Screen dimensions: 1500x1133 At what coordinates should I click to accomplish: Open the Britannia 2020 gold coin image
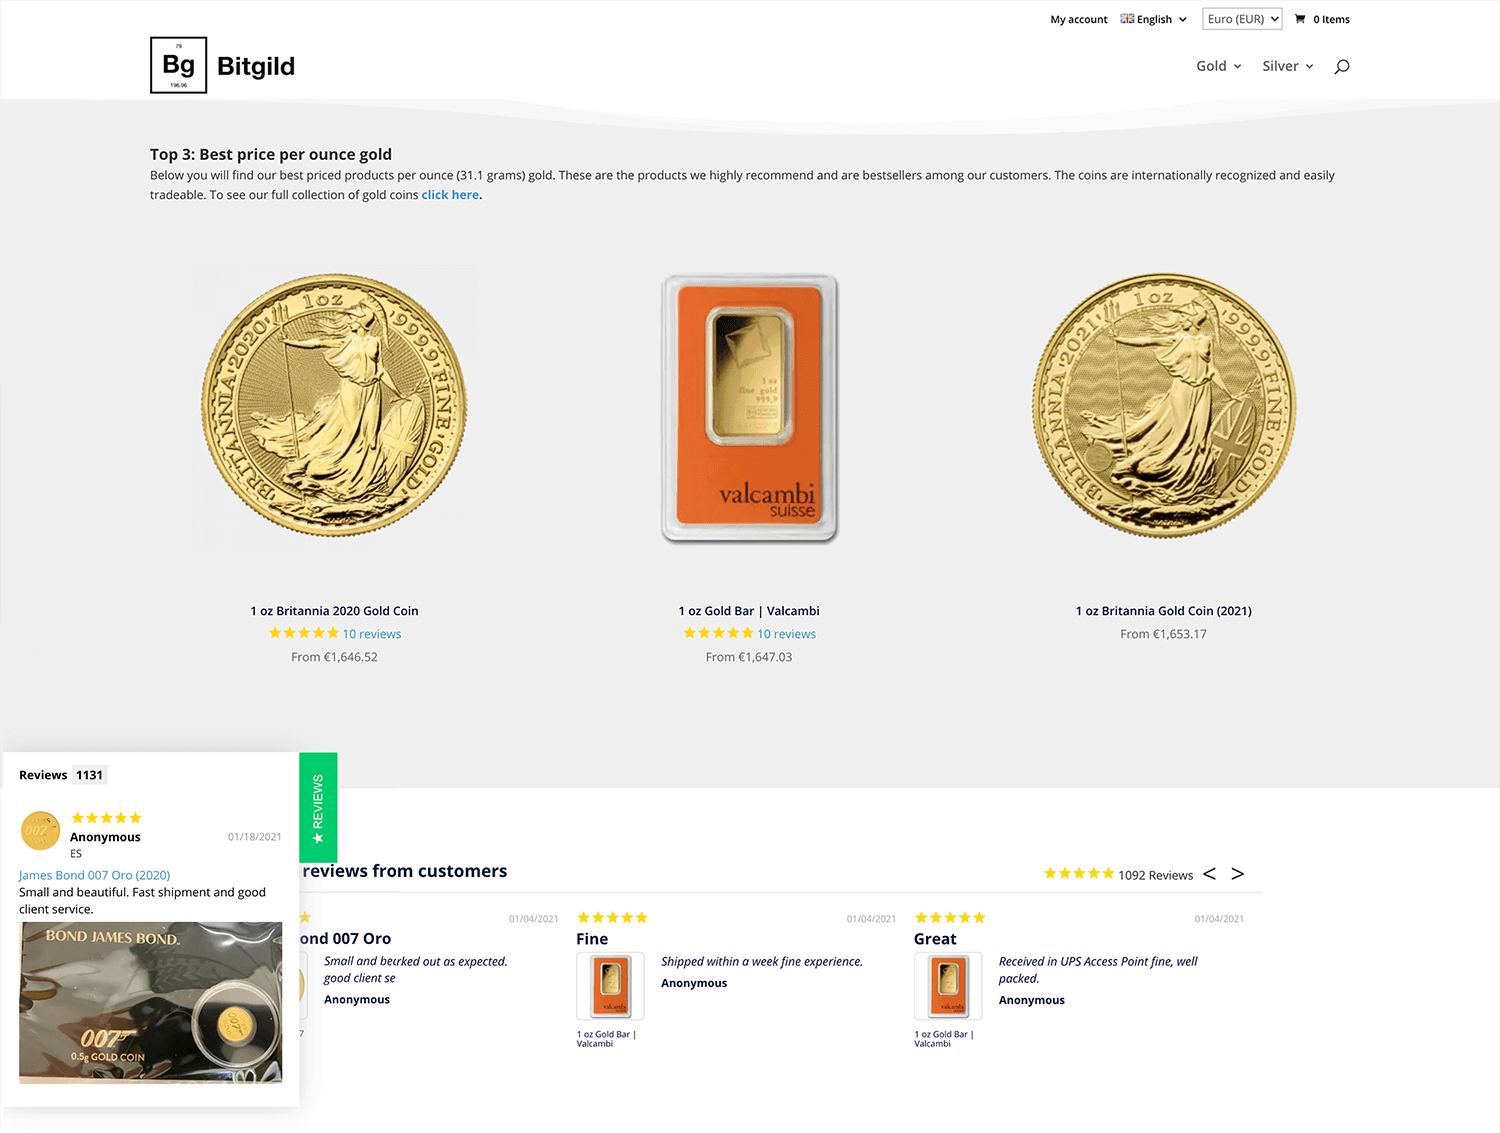pyautogui.click(x=334, y=405)
